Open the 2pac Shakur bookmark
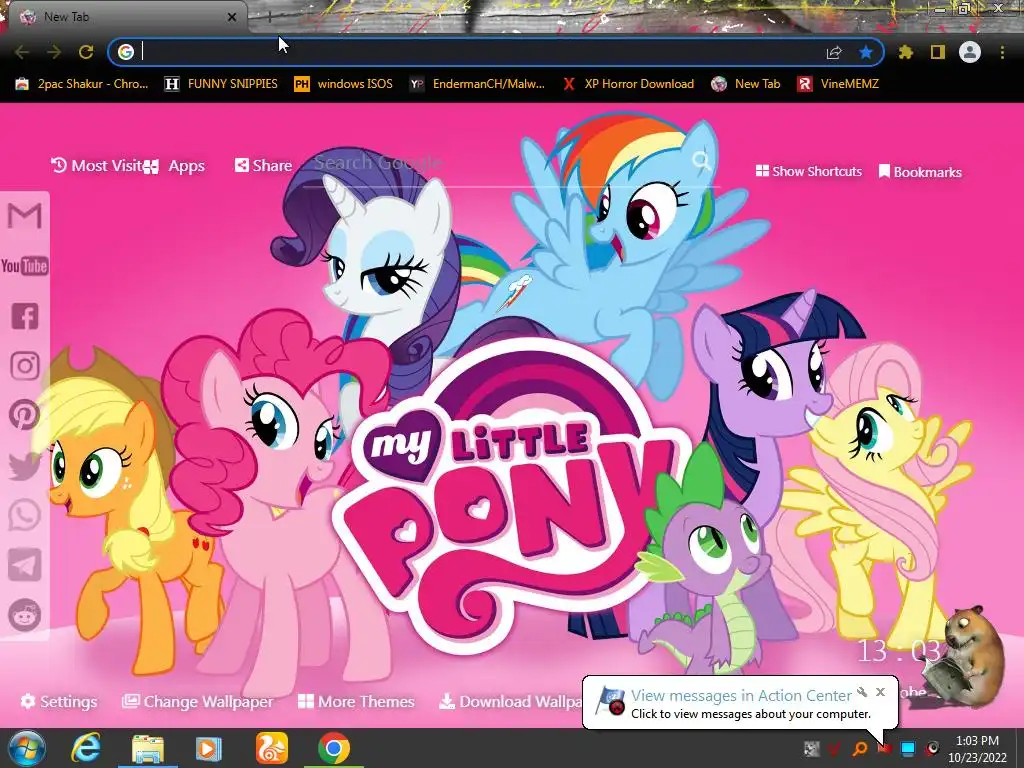This screenshot has width=1024, height=768. (82, 84)
